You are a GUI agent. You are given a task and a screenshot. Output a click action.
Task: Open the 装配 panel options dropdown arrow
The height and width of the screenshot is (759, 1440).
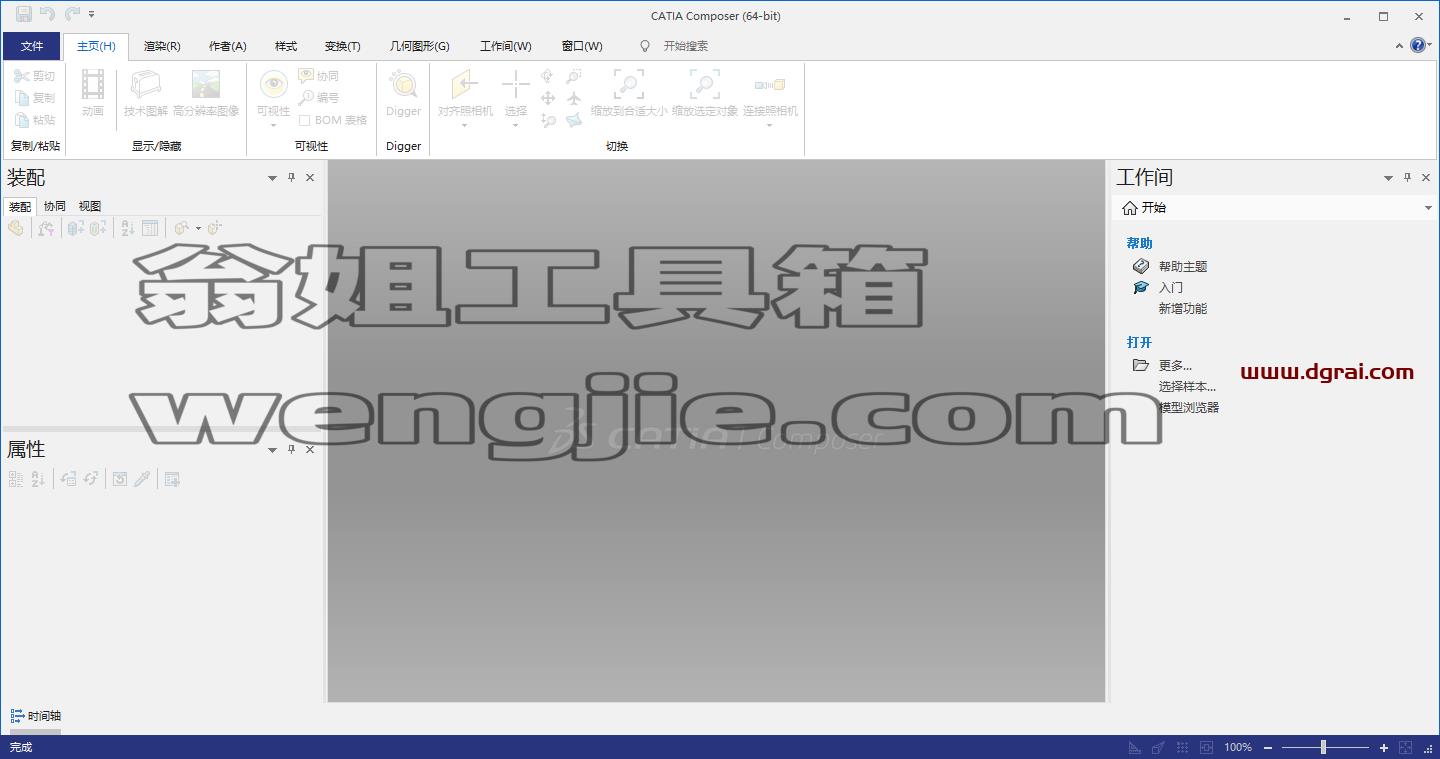[272, 178]
